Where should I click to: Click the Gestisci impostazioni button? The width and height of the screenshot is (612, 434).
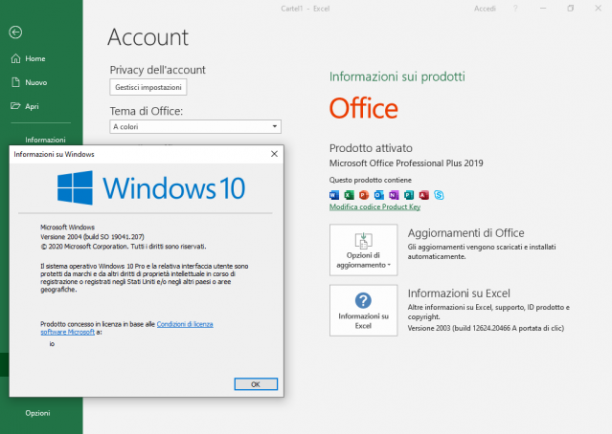pos(148,87)
